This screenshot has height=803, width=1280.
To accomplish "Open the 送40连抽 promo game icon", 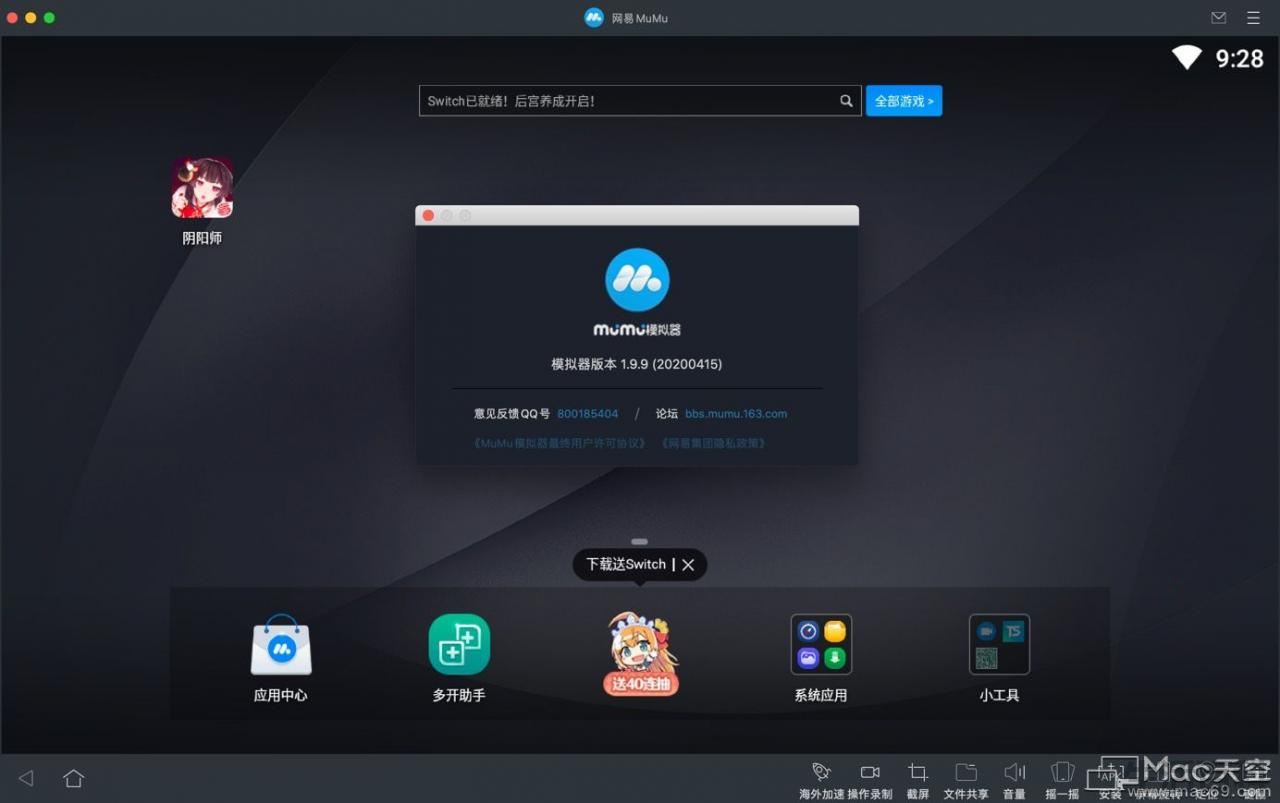I will coord(641,654).
